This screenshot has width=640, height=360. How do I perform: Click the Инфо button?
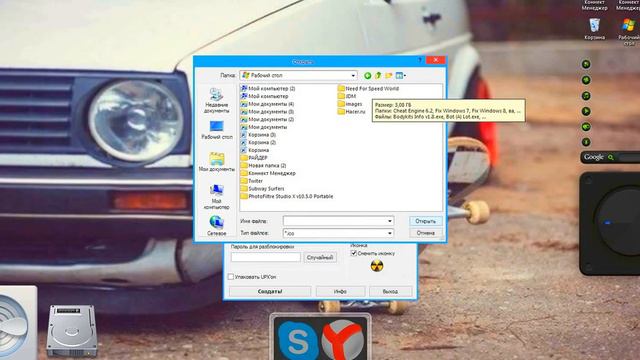pos(340,291)
